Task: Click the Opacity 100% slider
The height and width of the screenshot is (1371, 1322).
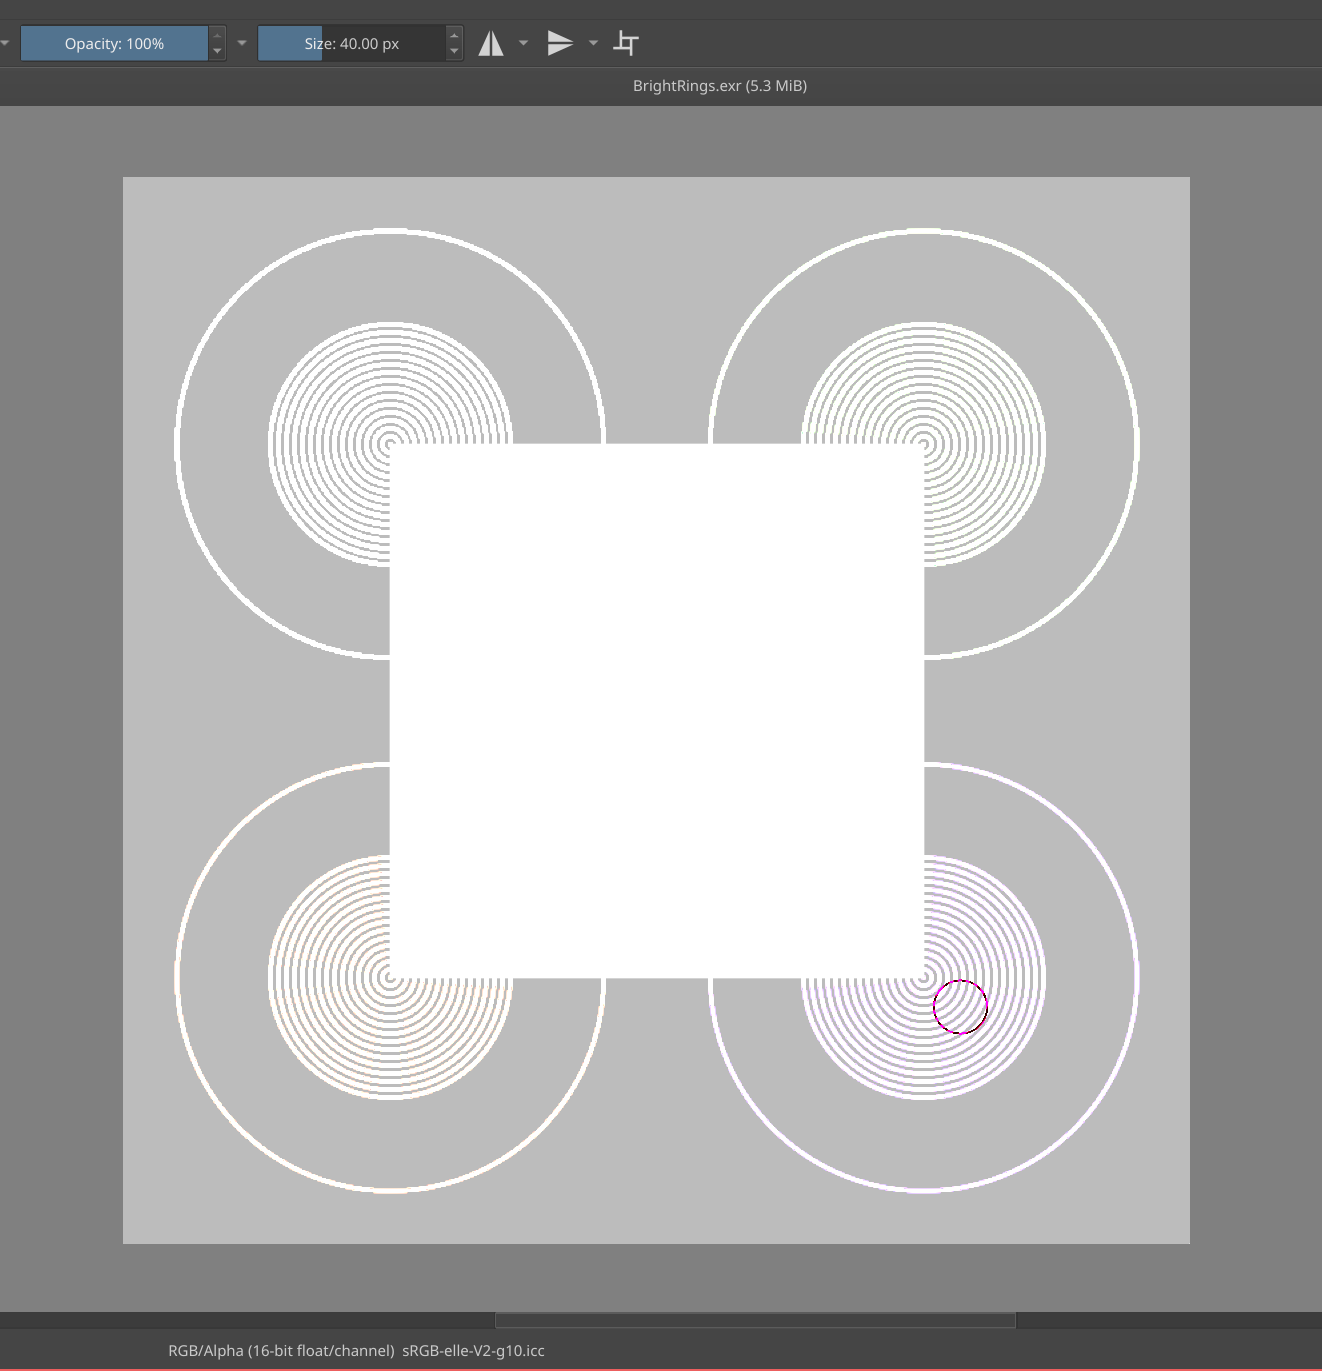Action: point(114,43)
